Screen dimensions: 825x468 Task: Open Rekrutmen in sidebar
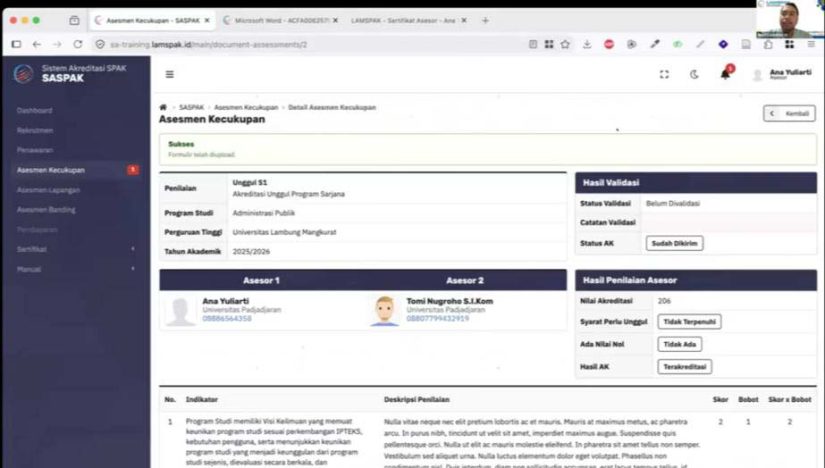35,130
